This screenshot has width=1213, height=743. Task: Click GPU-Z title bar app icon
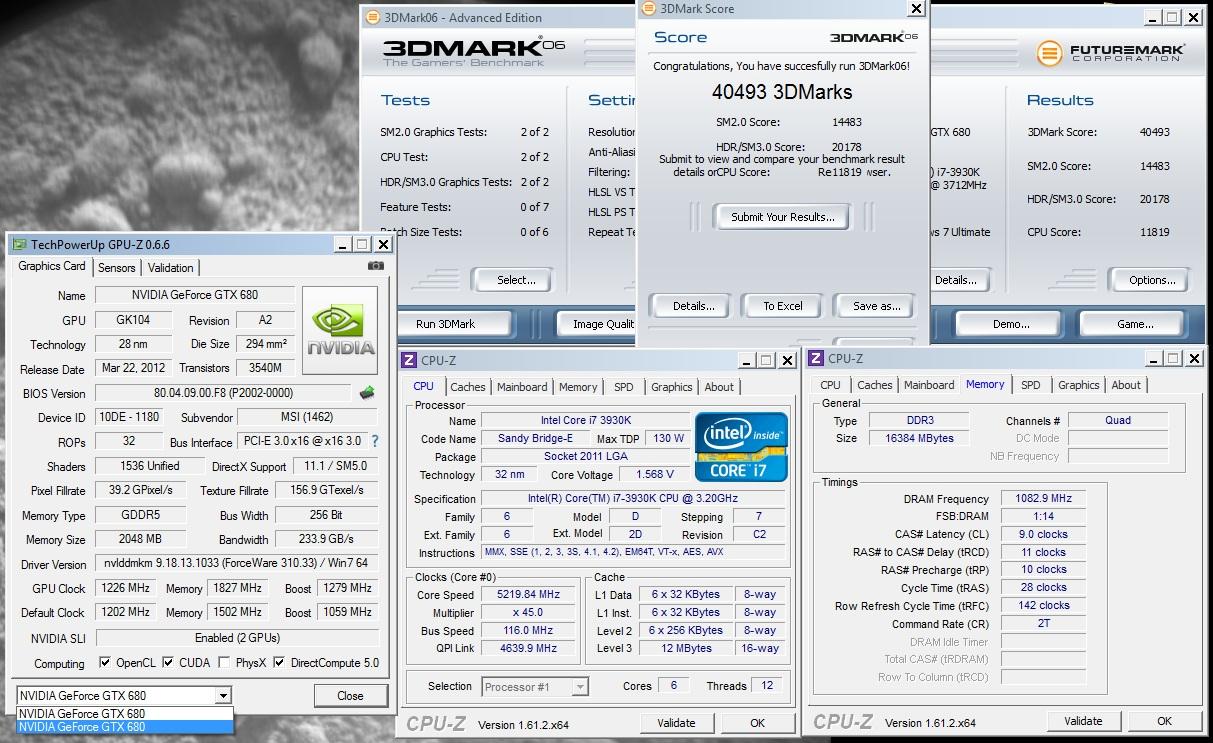19,244
